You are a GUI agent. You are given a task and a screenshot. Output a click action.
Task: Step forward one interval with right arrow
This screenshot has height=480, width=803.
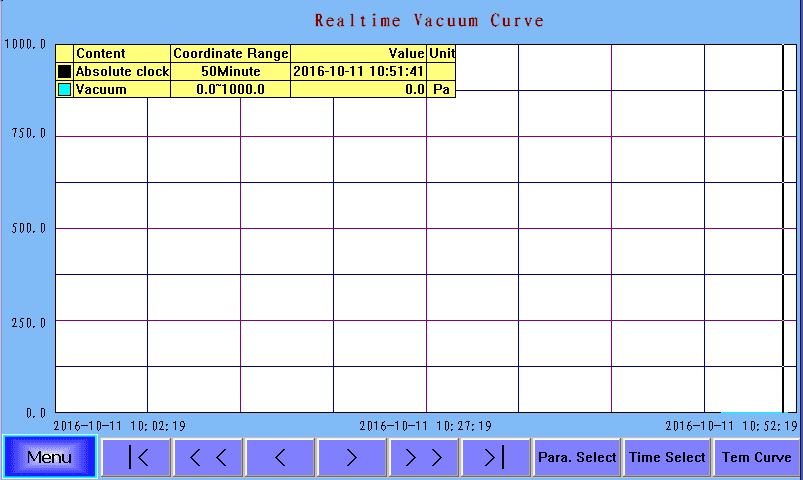[352, 458]
